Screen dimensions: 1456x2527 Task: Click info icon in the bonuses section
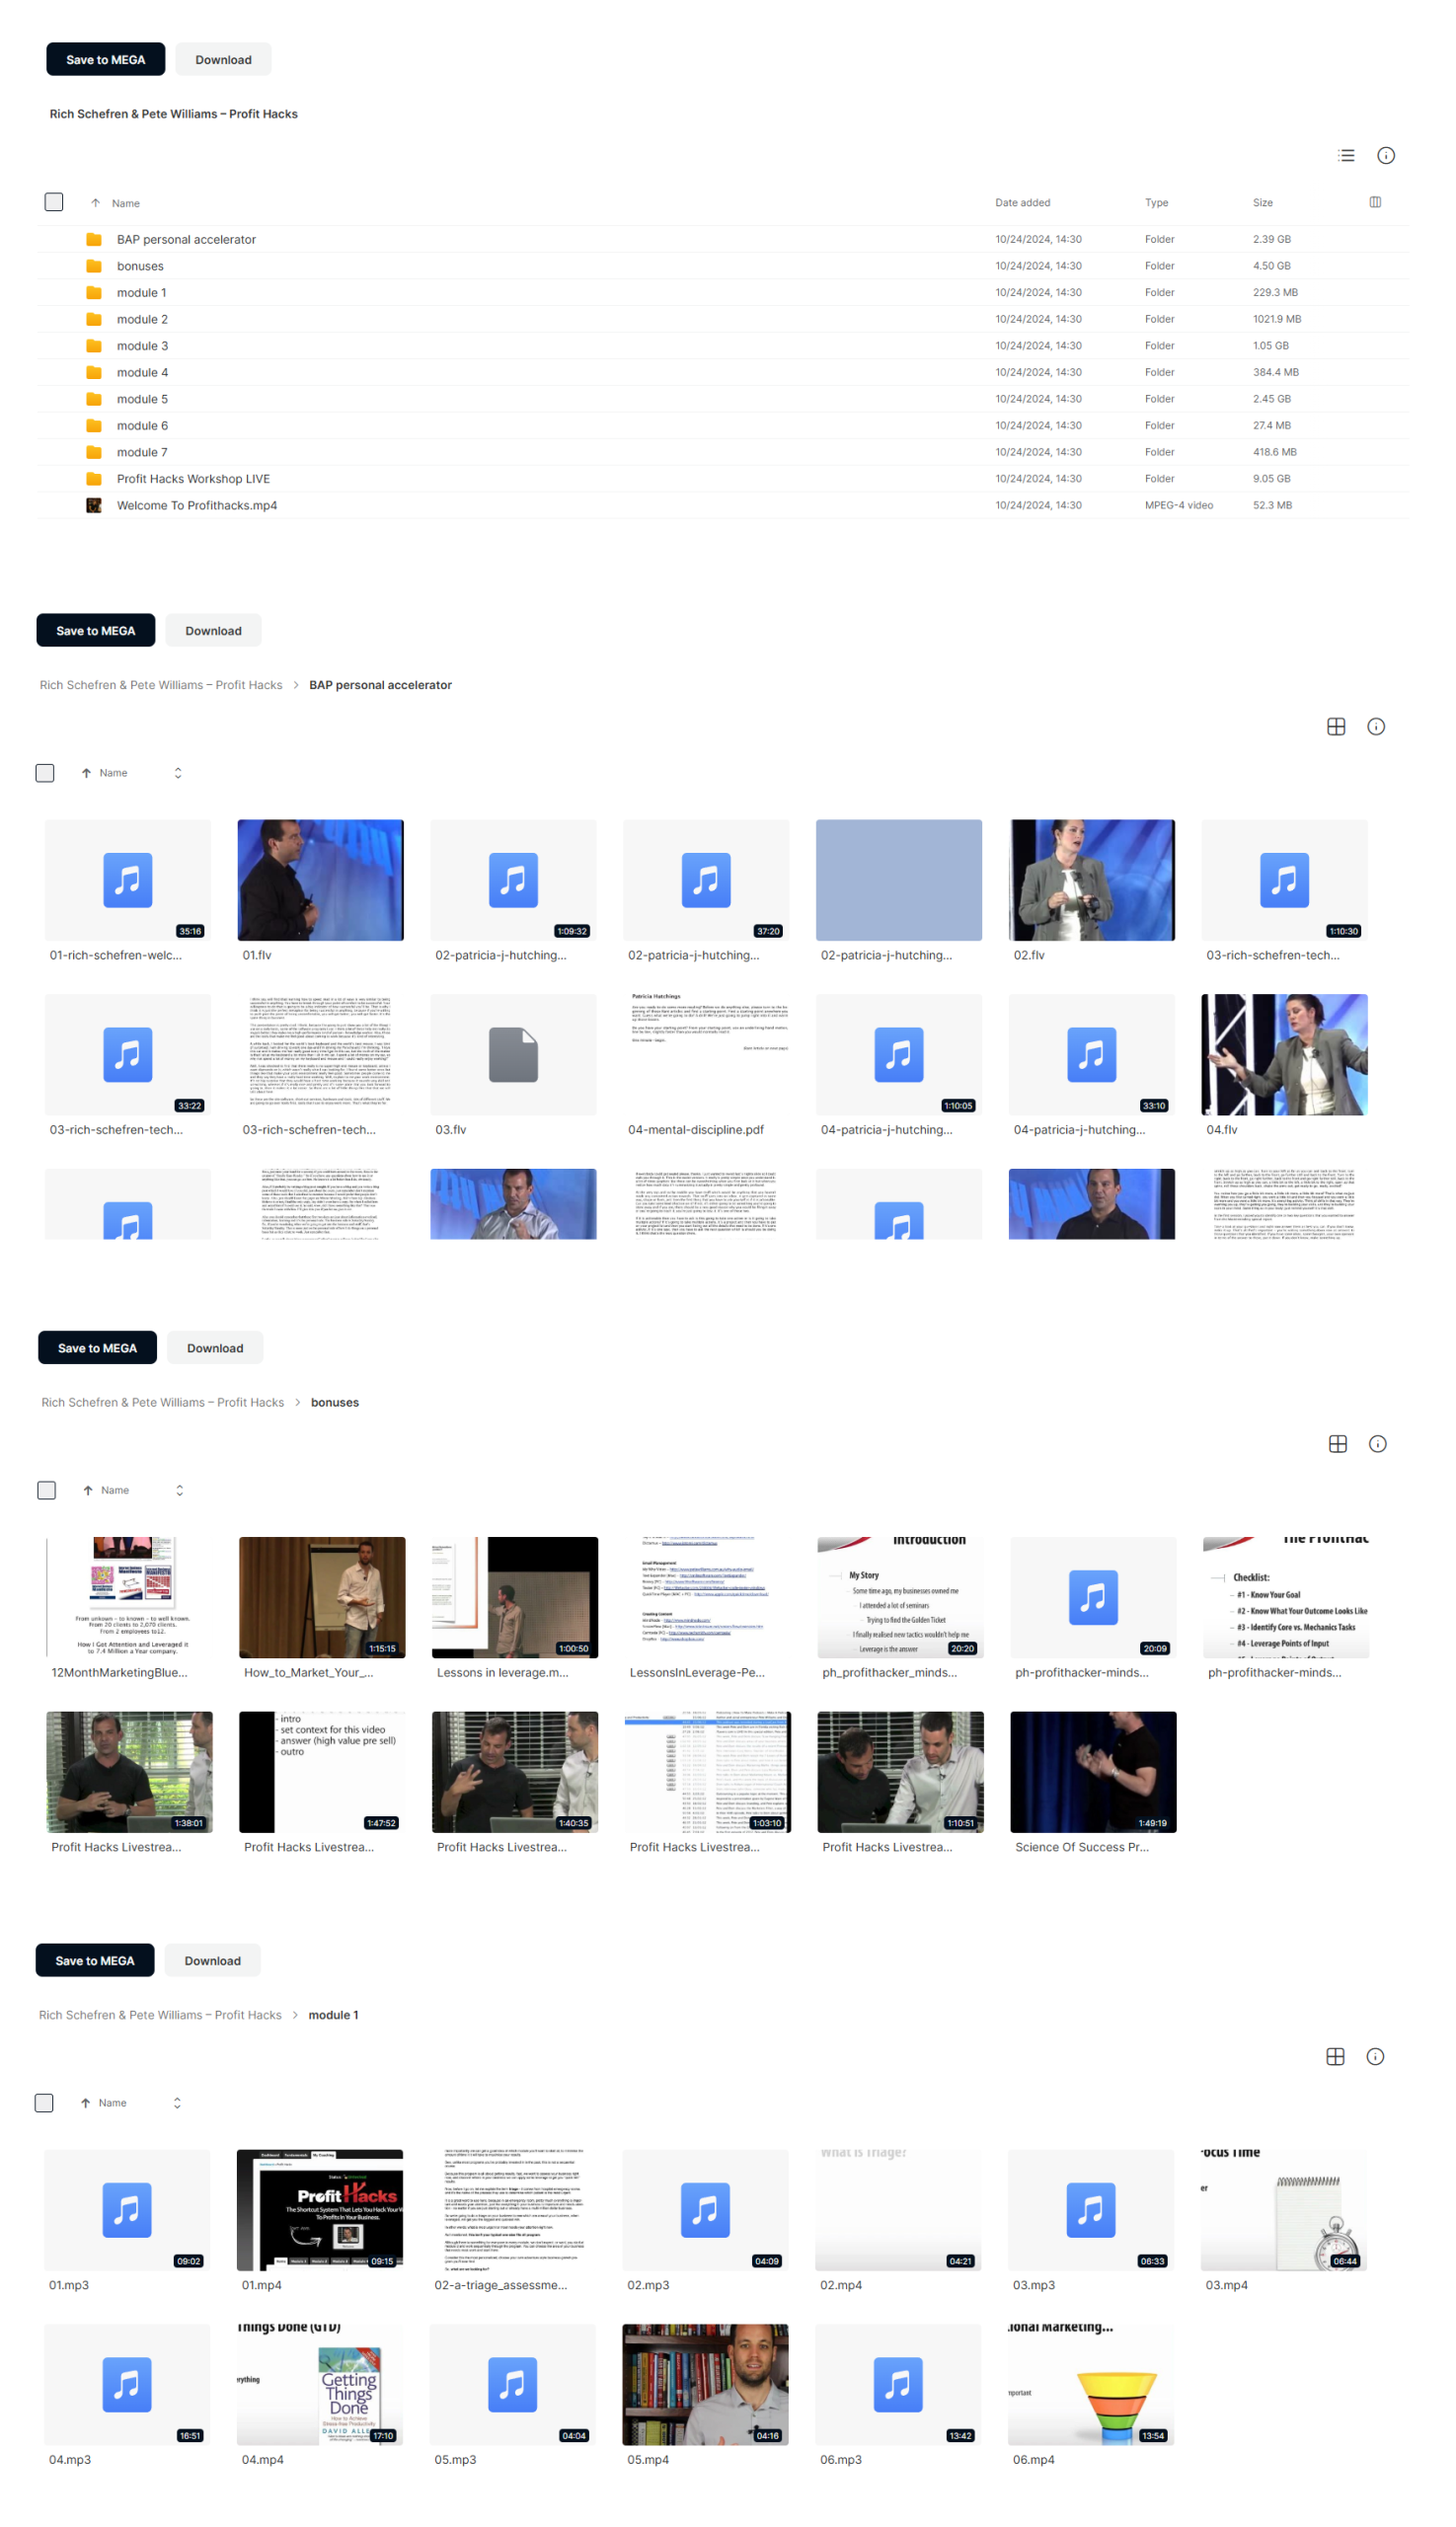click(x=1377, y=1443)
